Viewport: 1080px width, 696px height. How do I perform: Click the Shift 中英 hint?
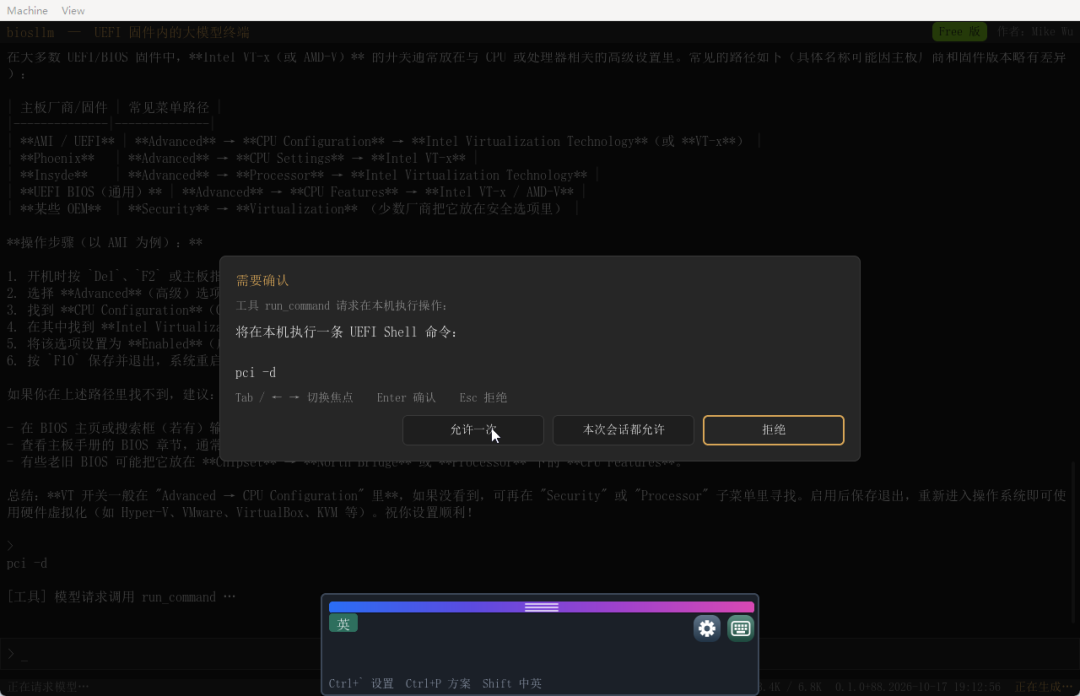[512, 684]
